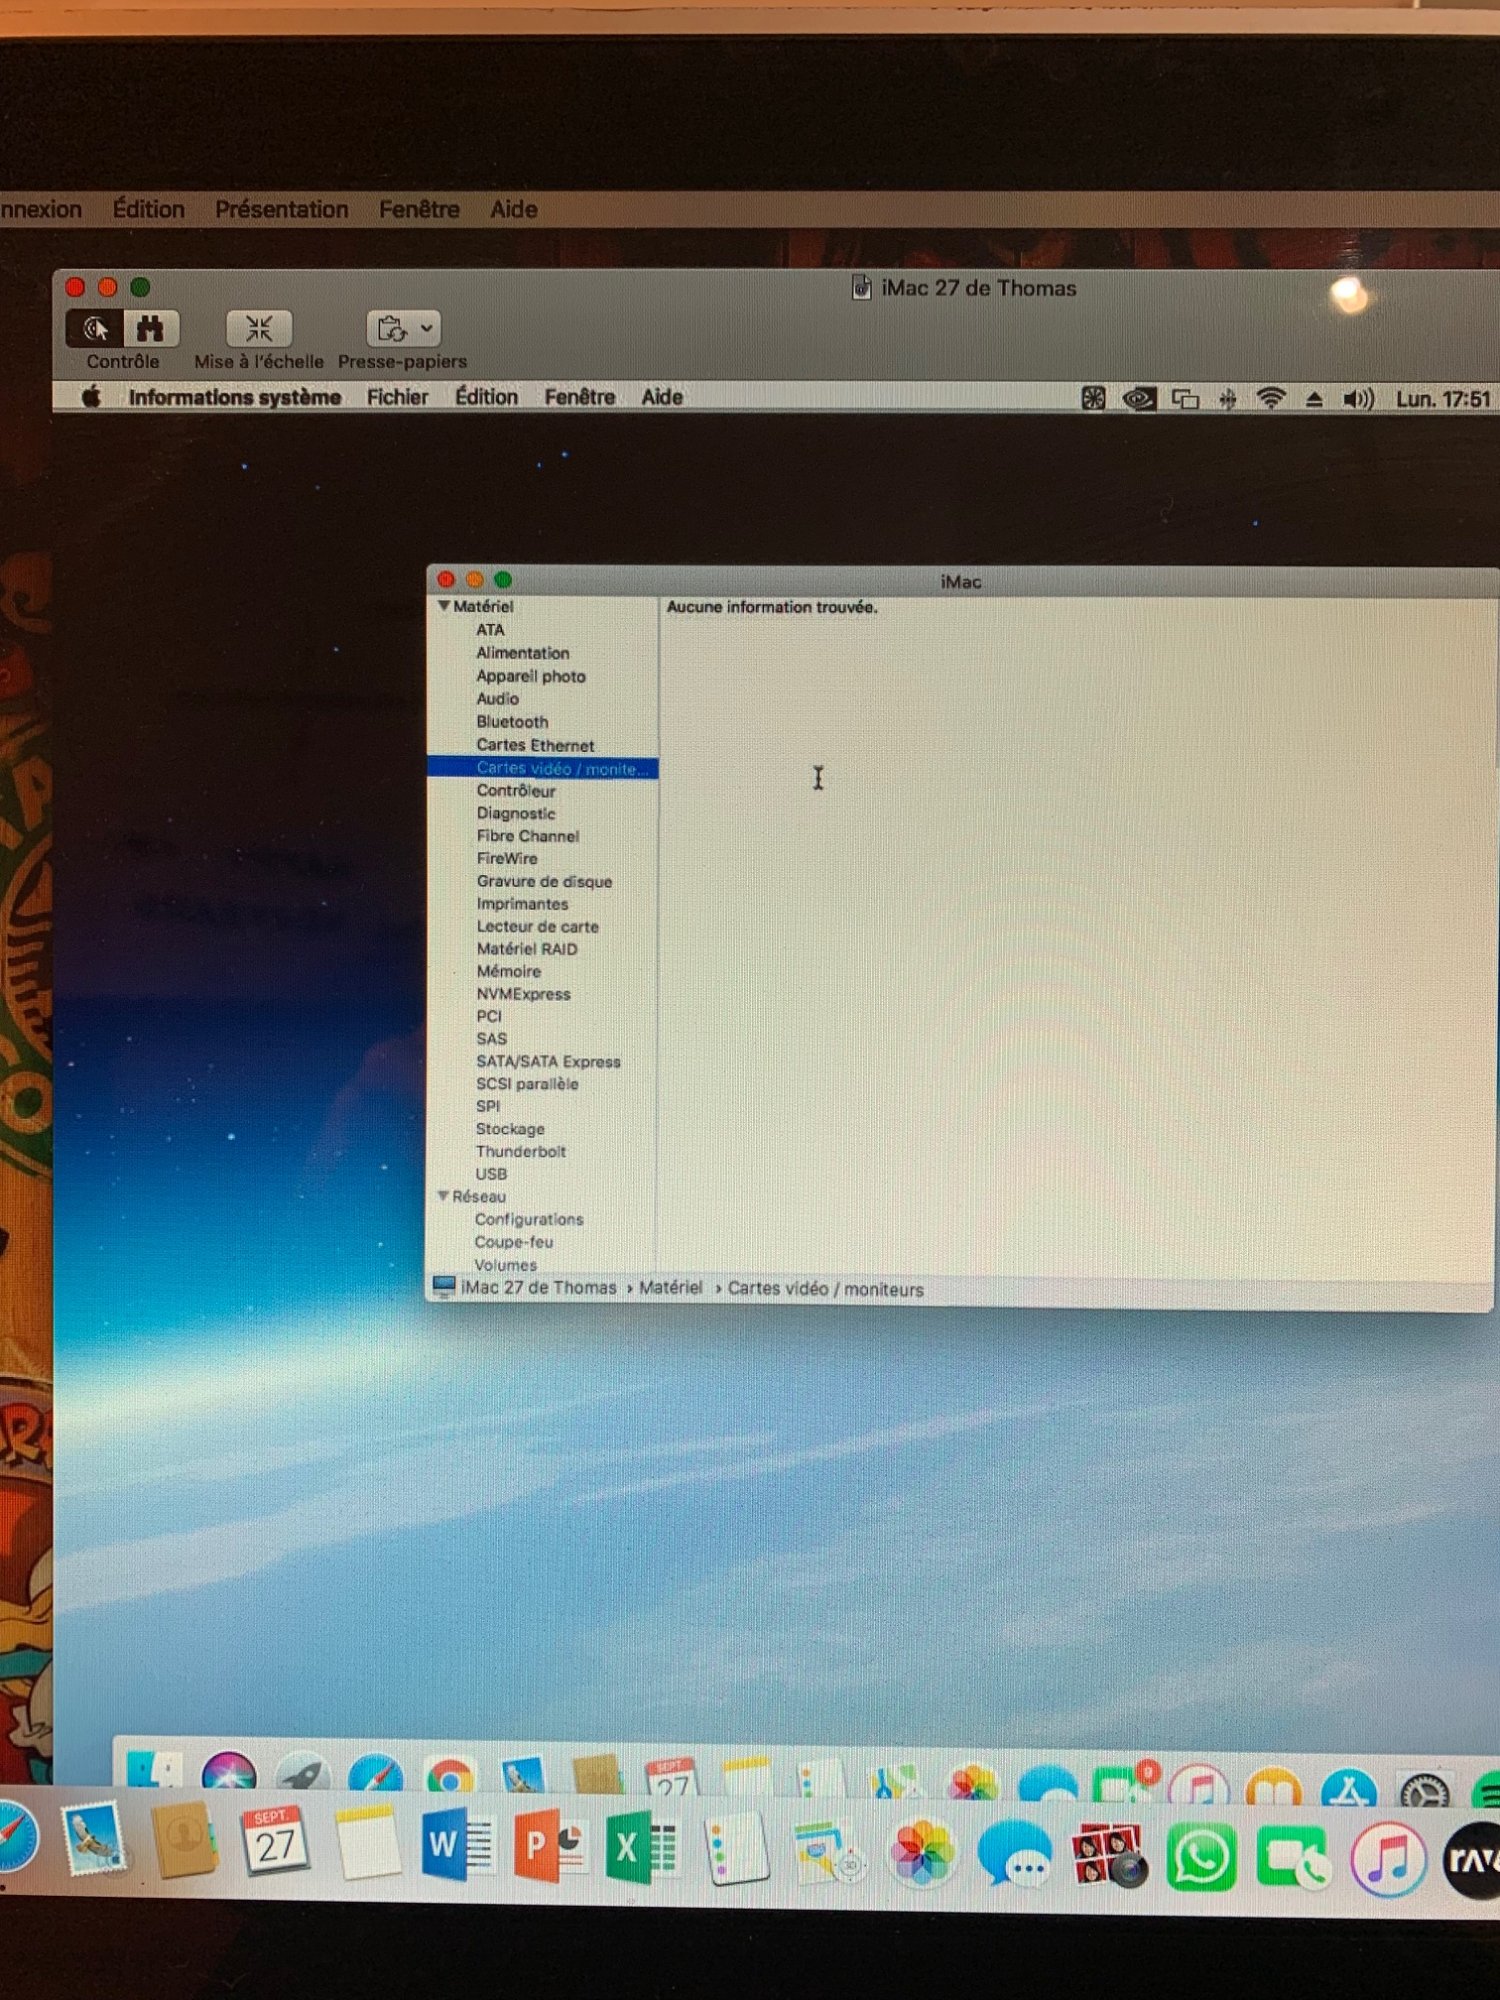1500x2000 pixels.
Task: Select Bluetooth in the hardware list
Action: (x=512, y=722)
